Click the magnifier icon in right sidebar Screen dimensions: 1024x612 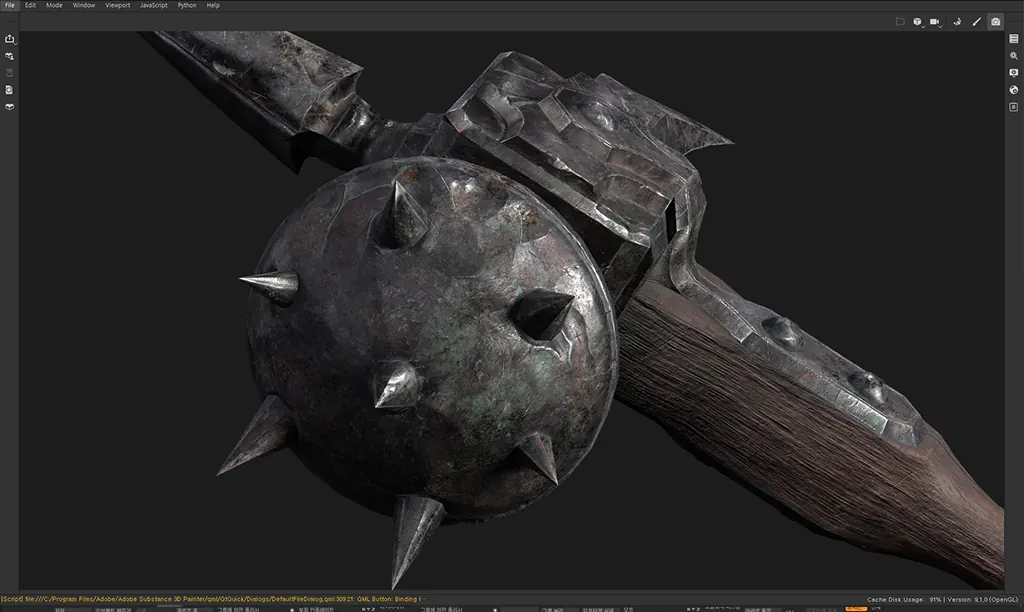1014,56
